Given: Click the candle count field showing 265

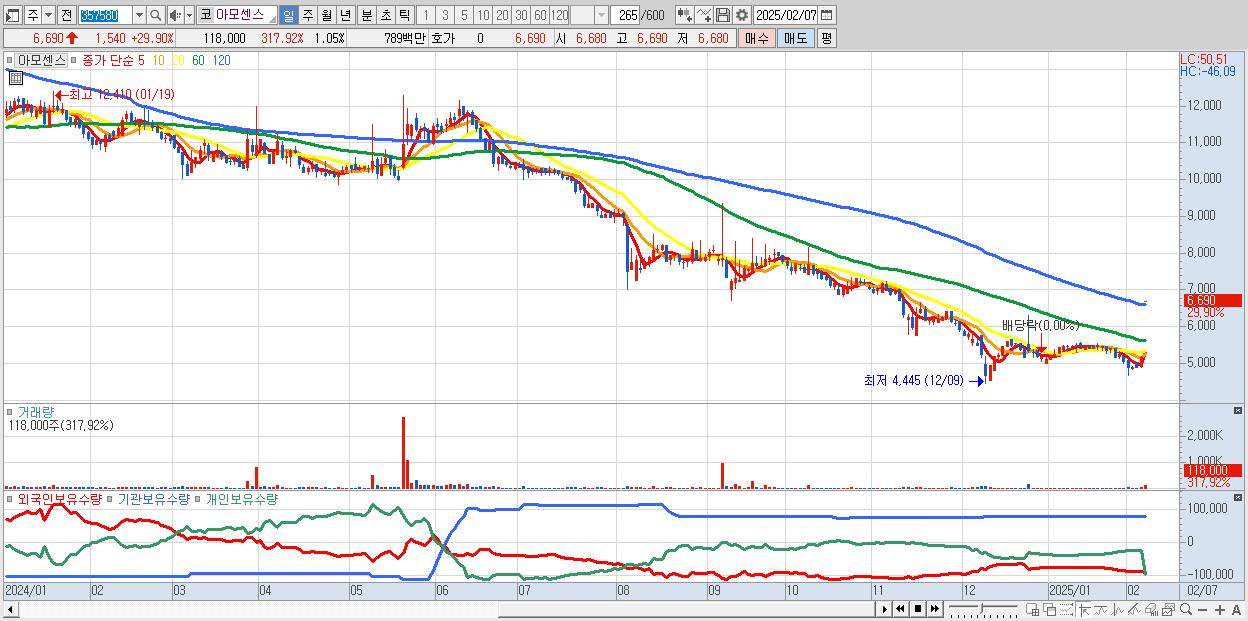Looking at the screenshot, I should [626, 15].
